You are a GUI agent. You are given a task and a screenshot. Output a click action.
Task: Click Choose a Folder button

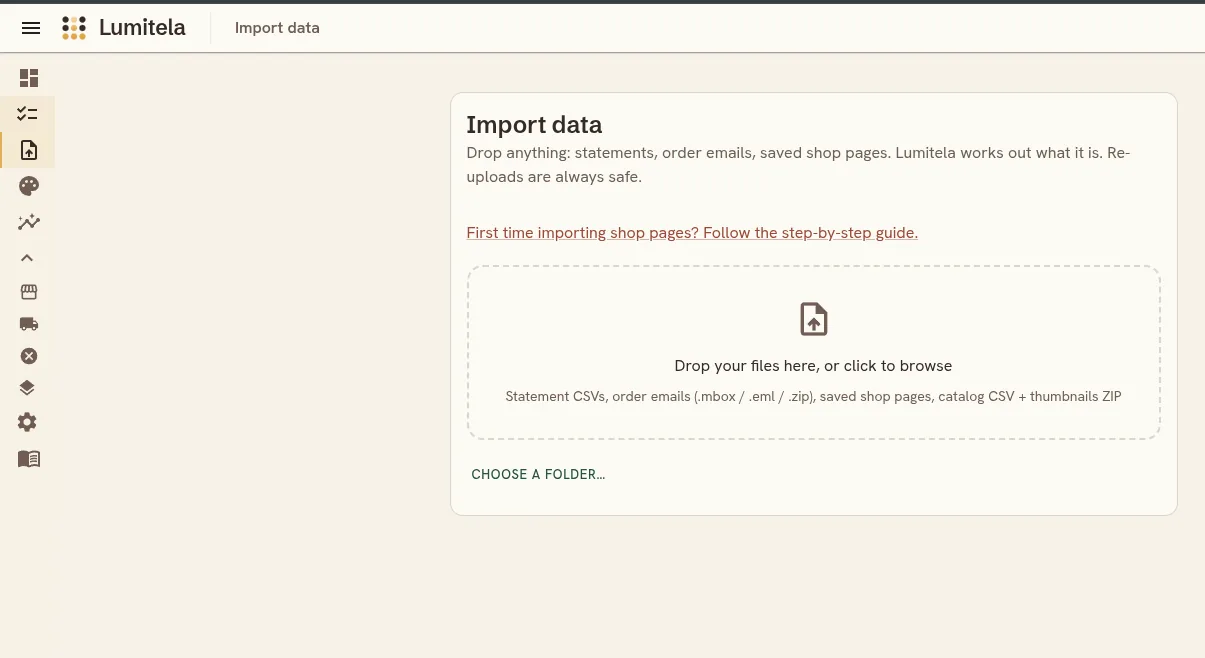tap(538, 474)
